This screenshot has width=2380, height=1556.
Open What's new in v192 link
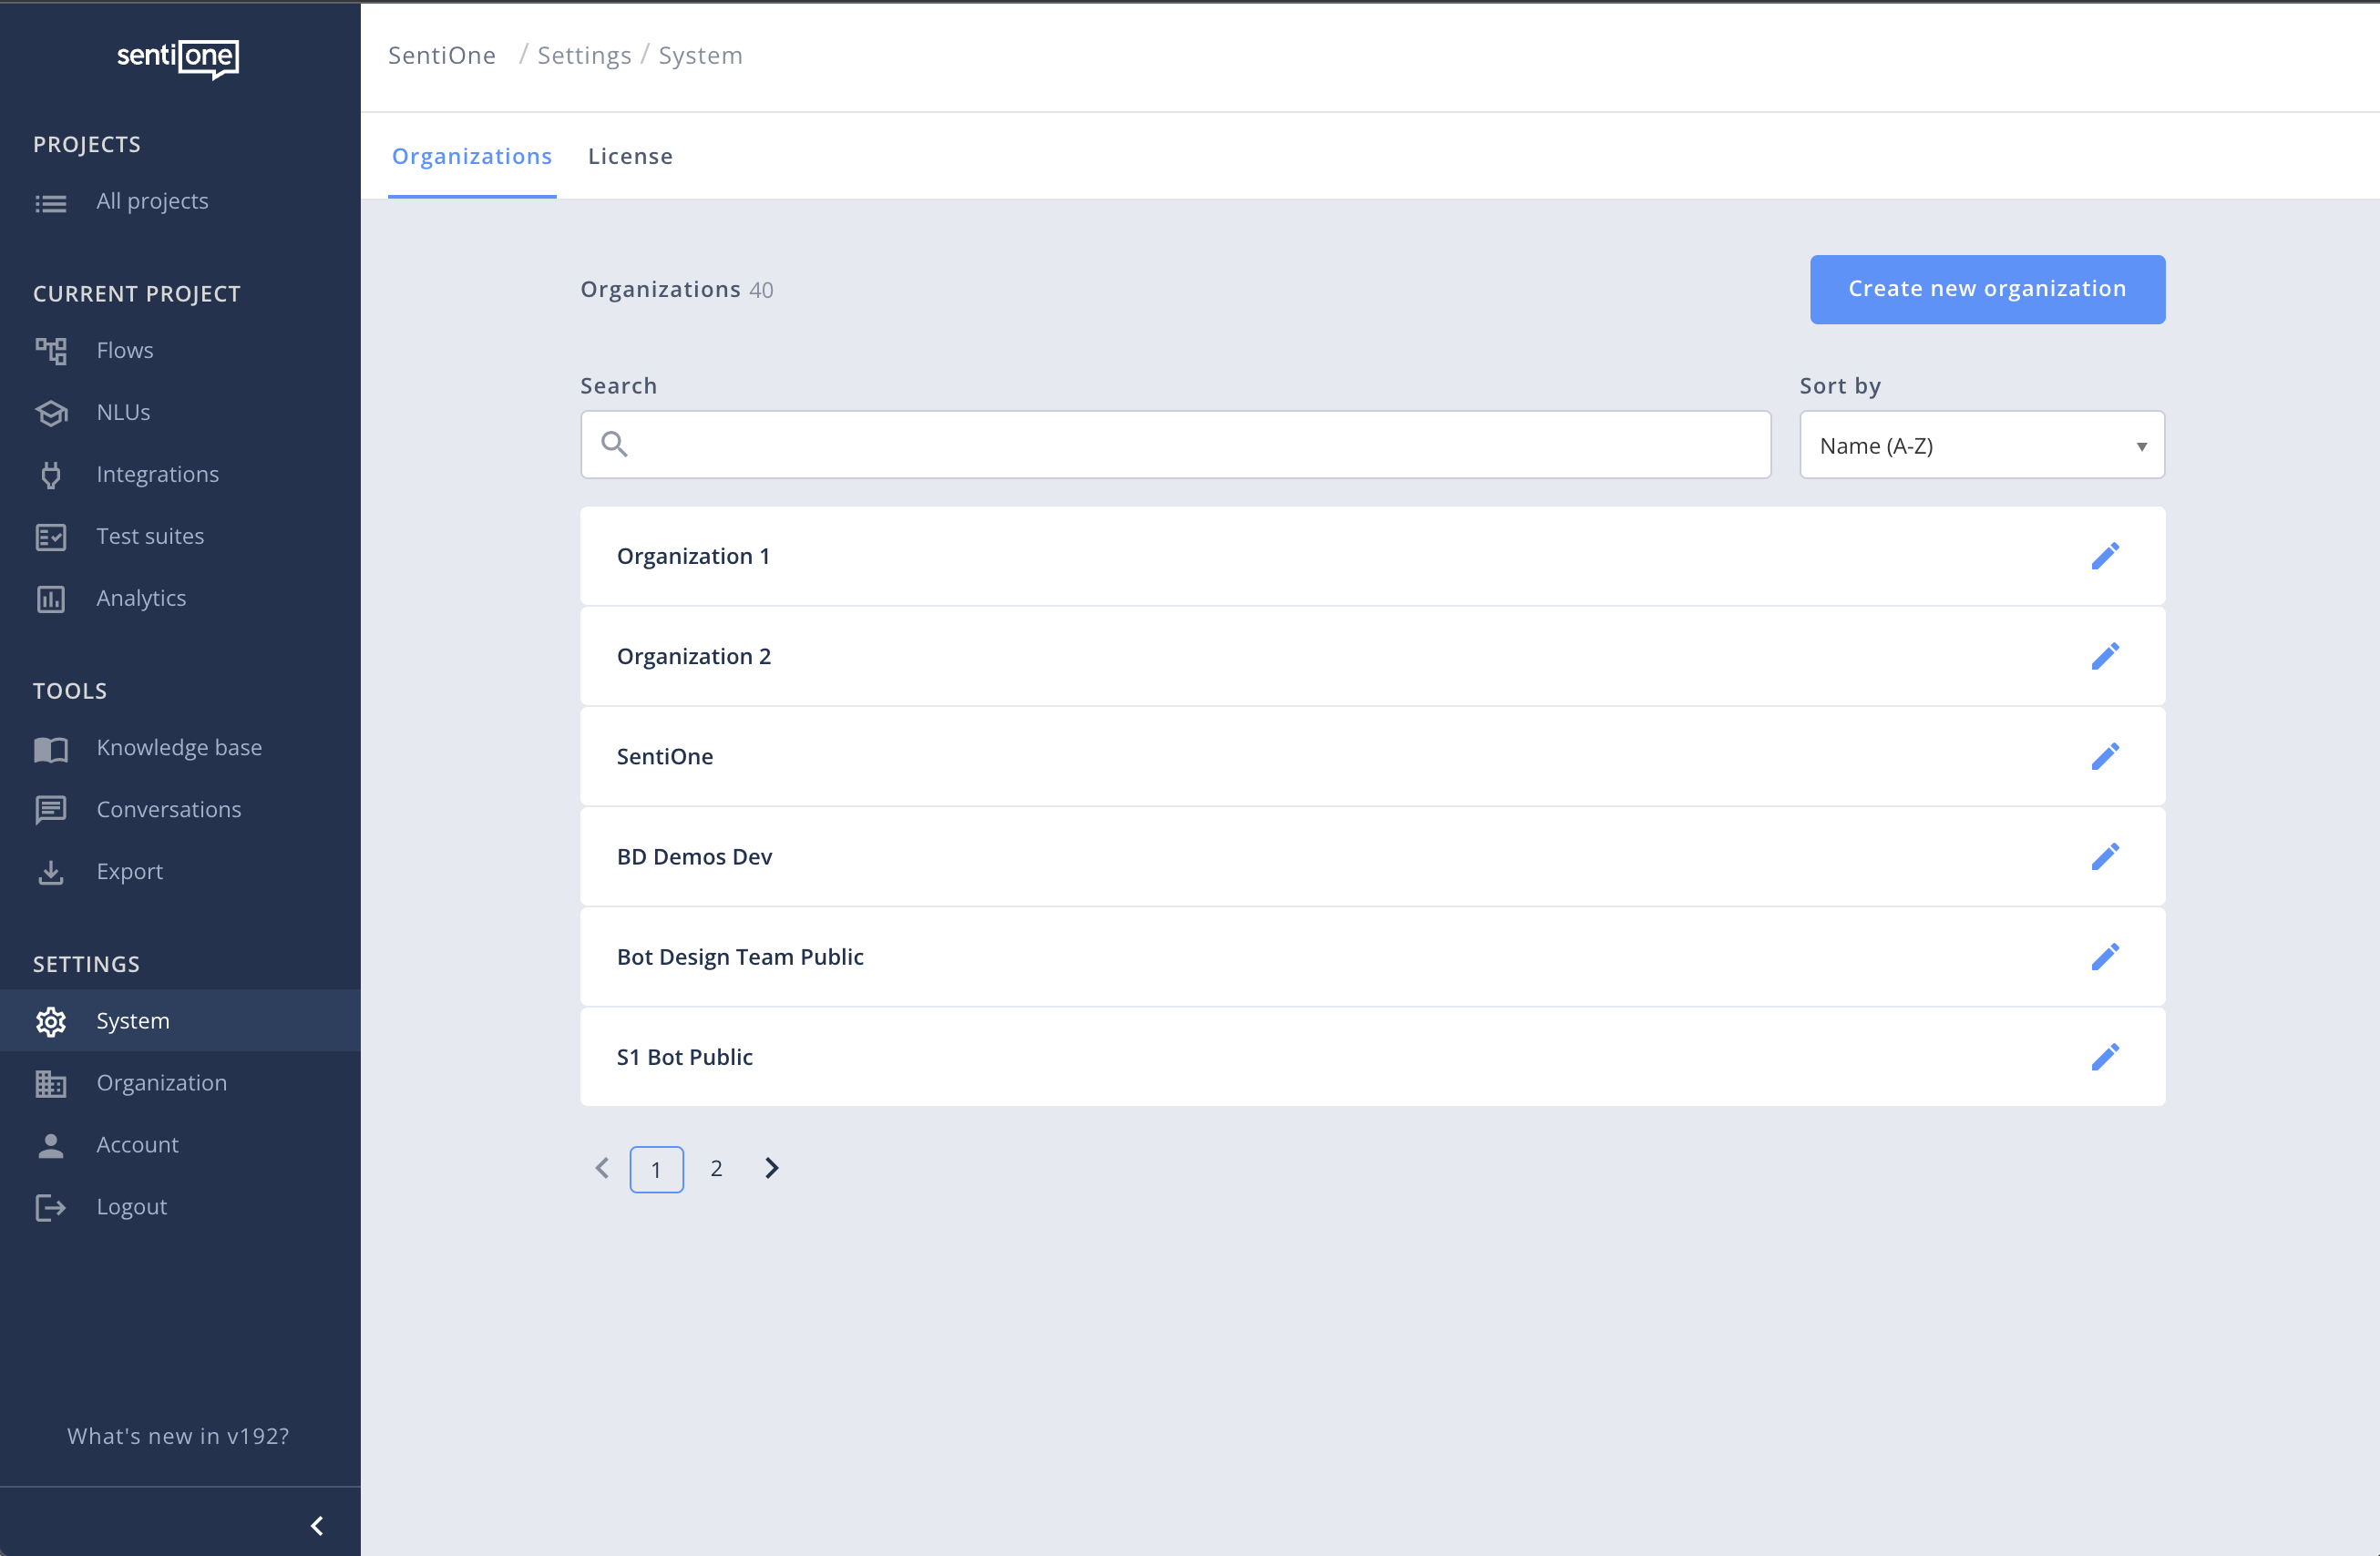tap(178, 1436)
